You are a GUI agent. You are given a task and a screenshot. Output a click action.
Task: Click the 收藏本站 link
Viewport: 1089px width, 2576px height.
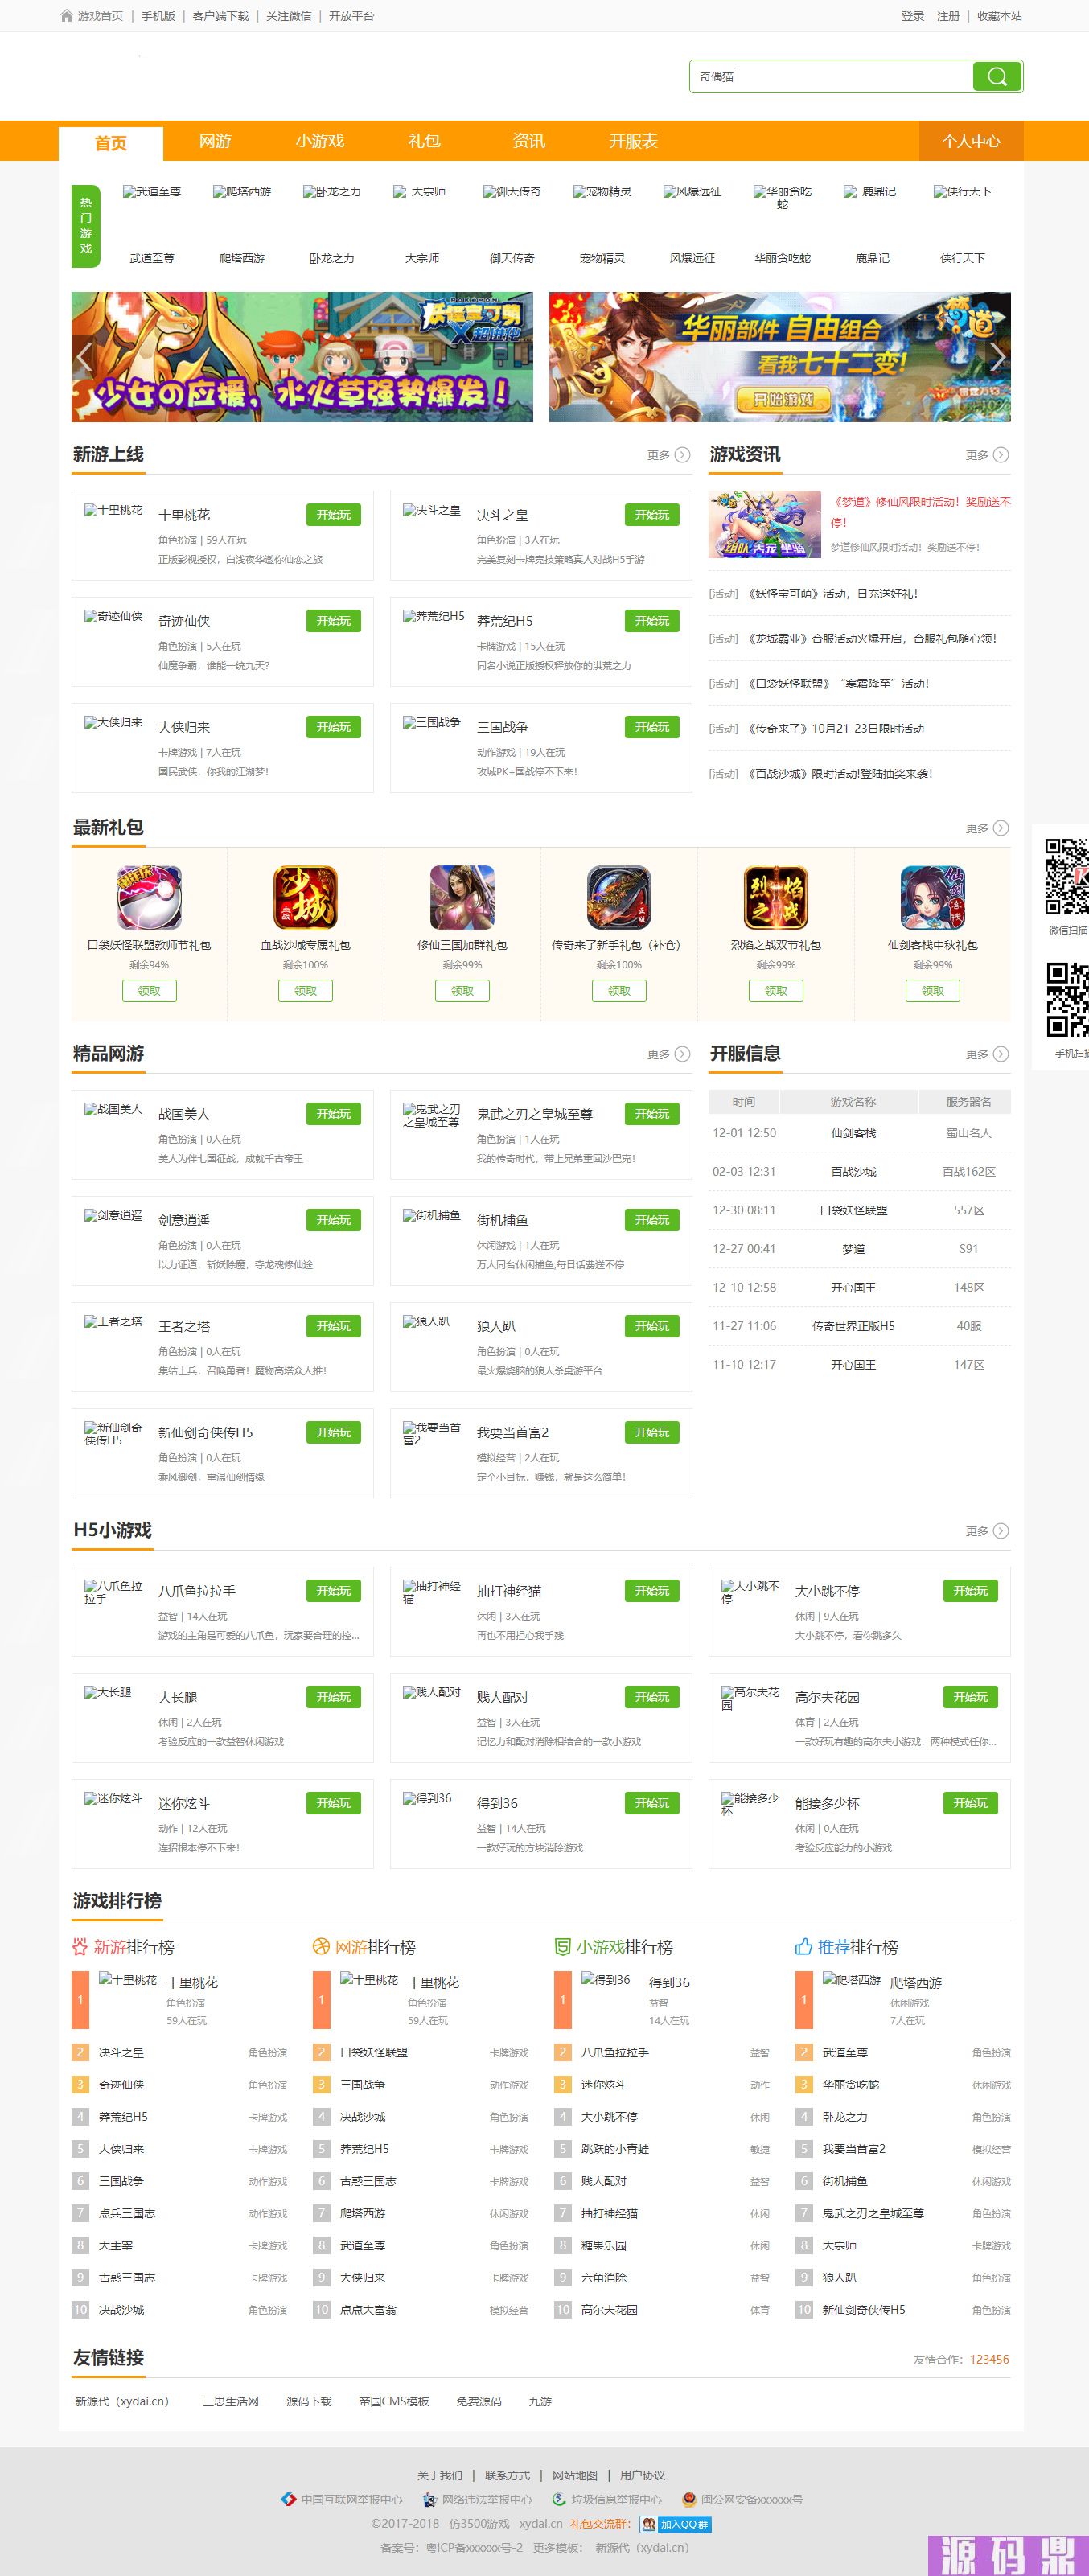(999, 16)
